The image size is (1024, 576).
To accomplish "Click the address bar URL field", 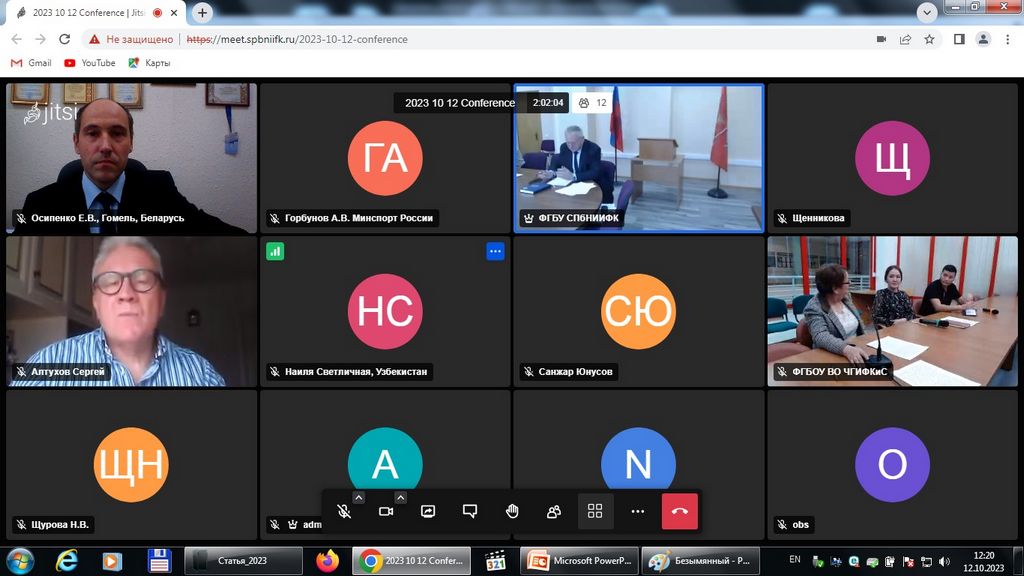I will click(500, 39).
